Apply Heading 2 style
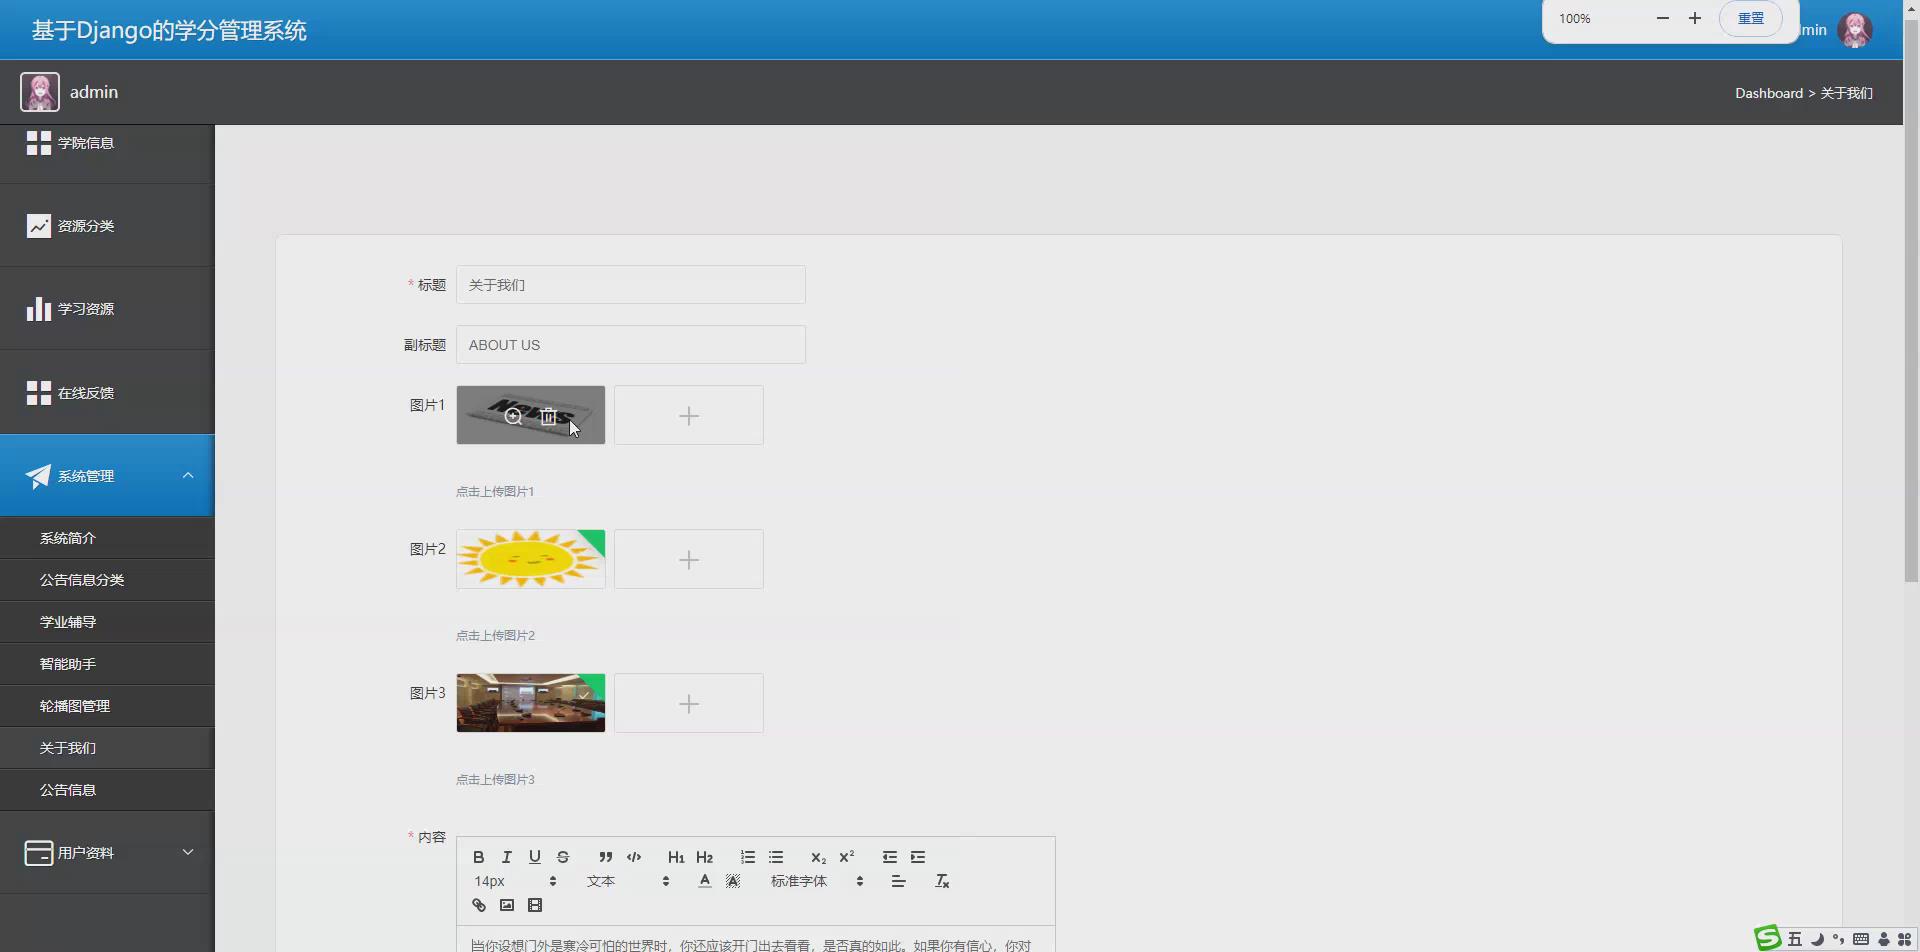This screenshot has height=952, width=1920. click(x=704, y=857)
